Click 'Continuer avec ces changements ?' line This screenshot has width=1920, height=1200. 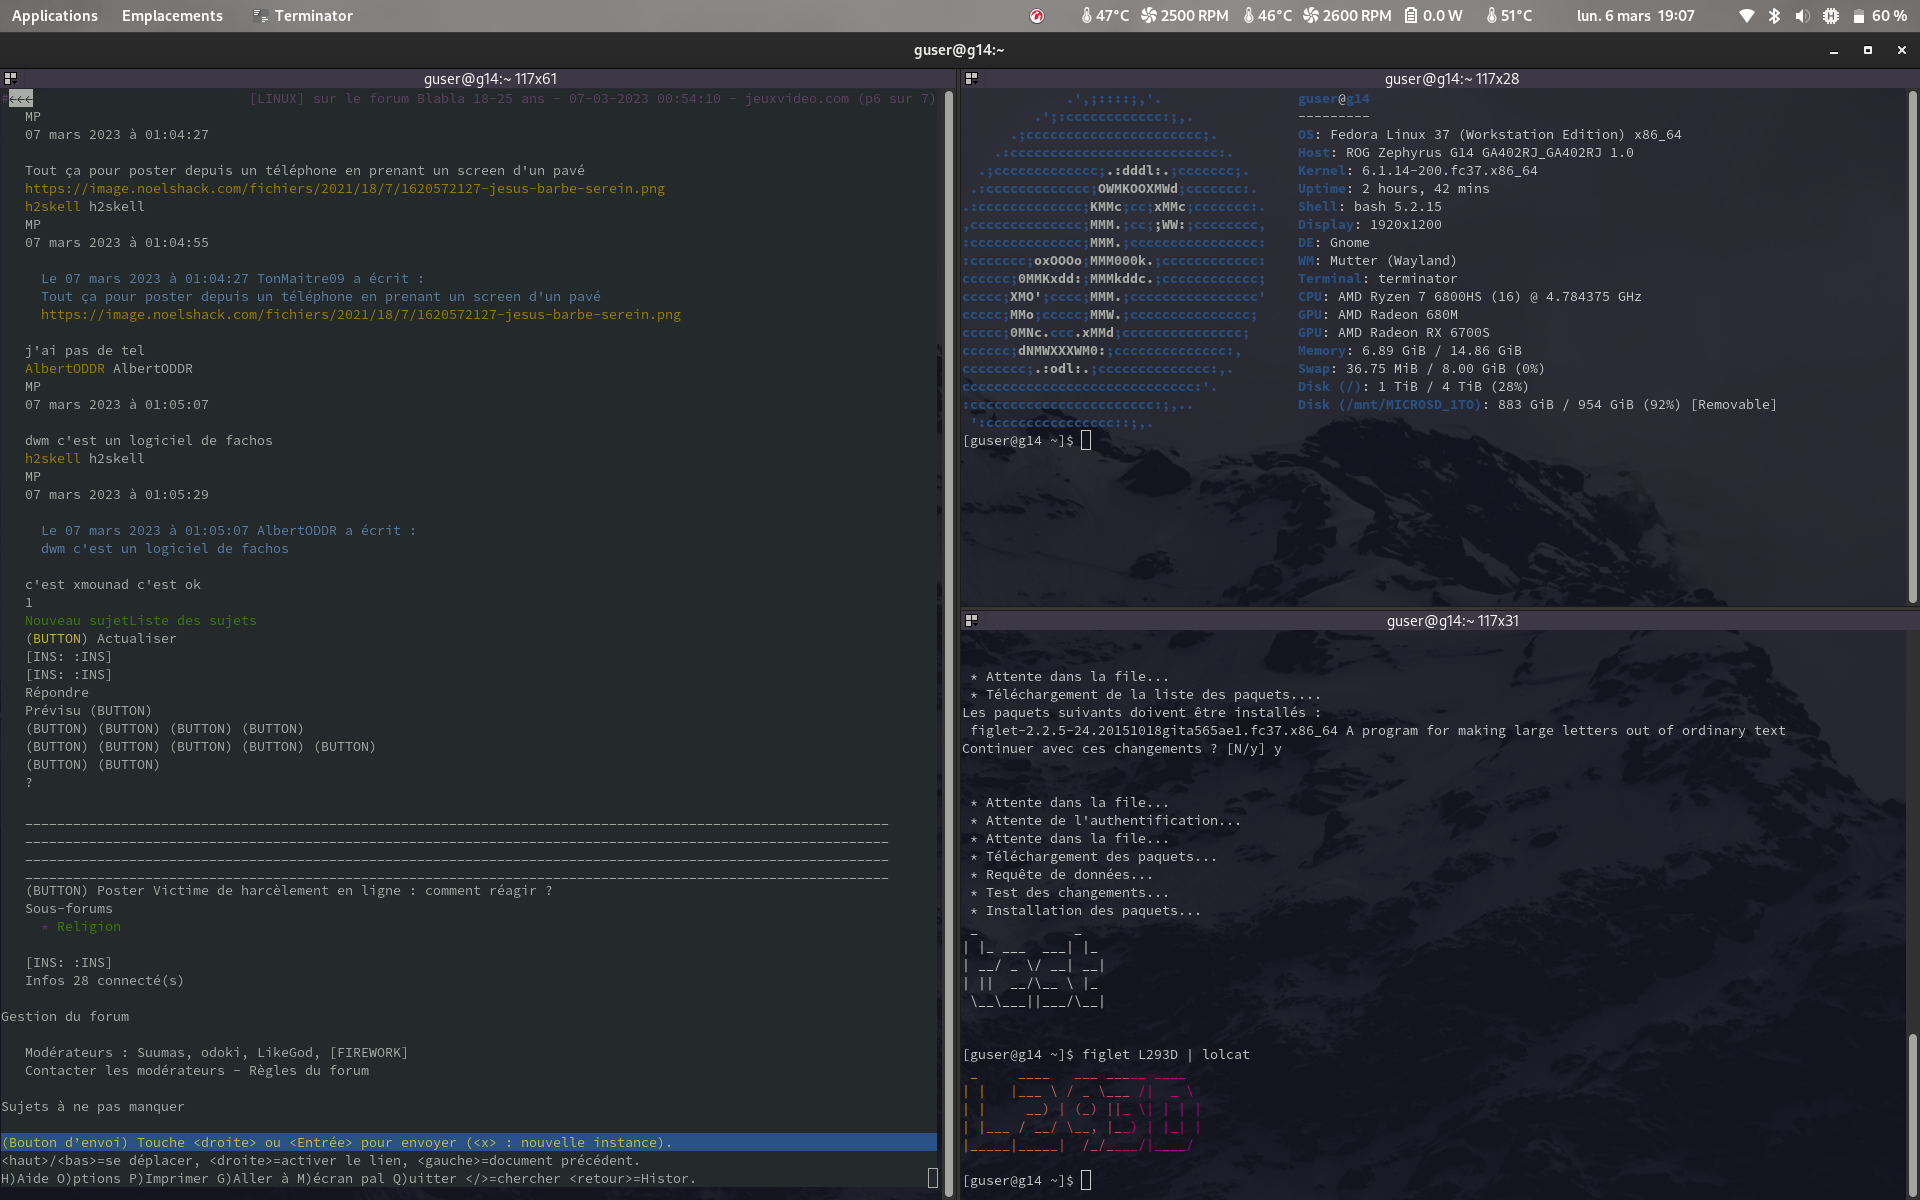(1122, 748)
